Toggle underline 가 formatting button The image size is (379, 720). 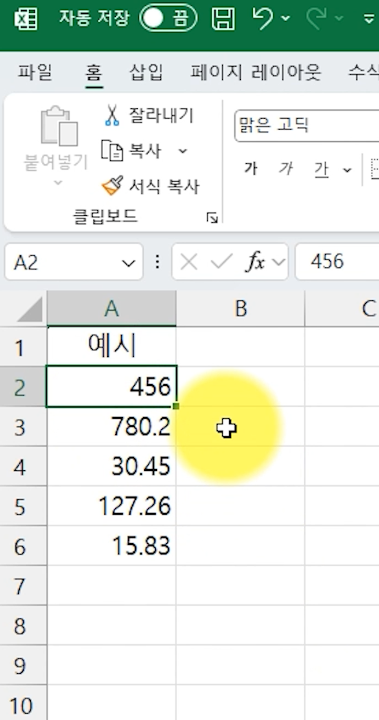(322, 169)
